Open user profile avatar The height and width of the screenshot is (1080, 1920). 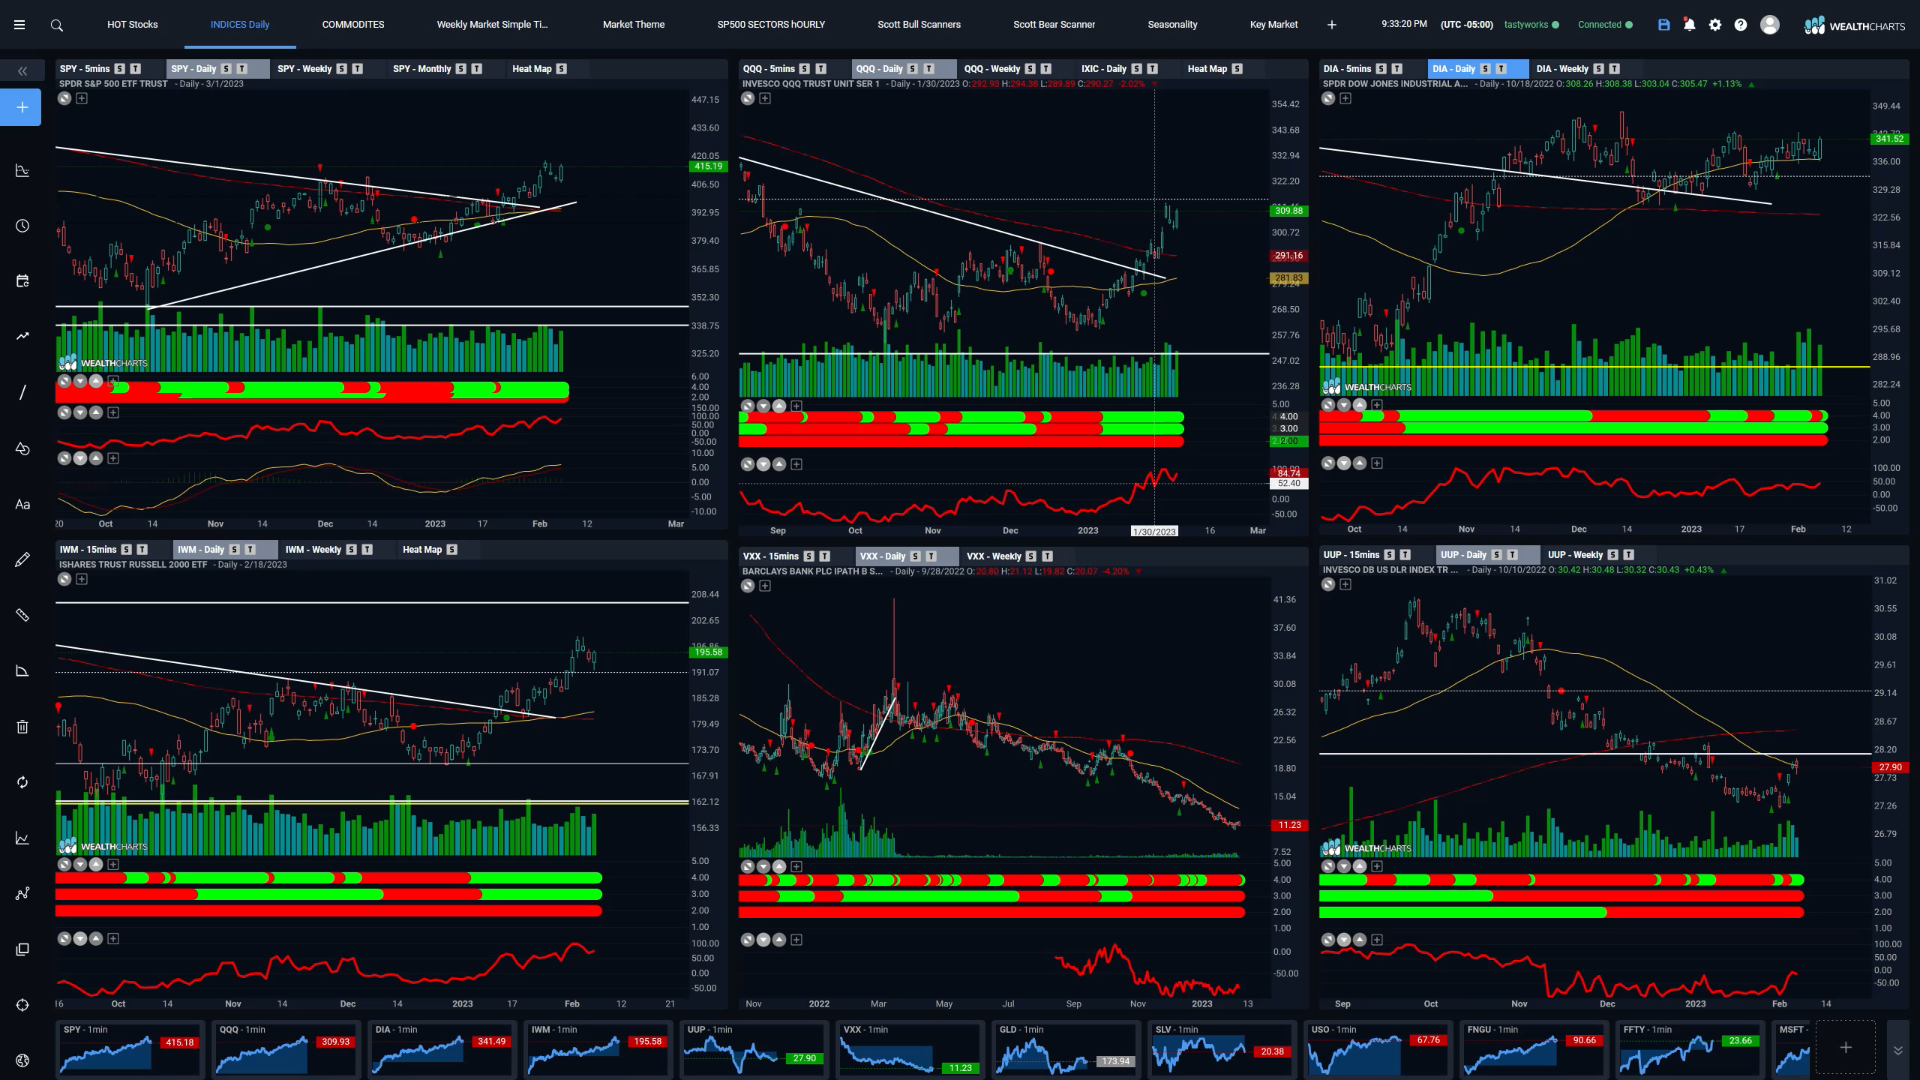1770,25
